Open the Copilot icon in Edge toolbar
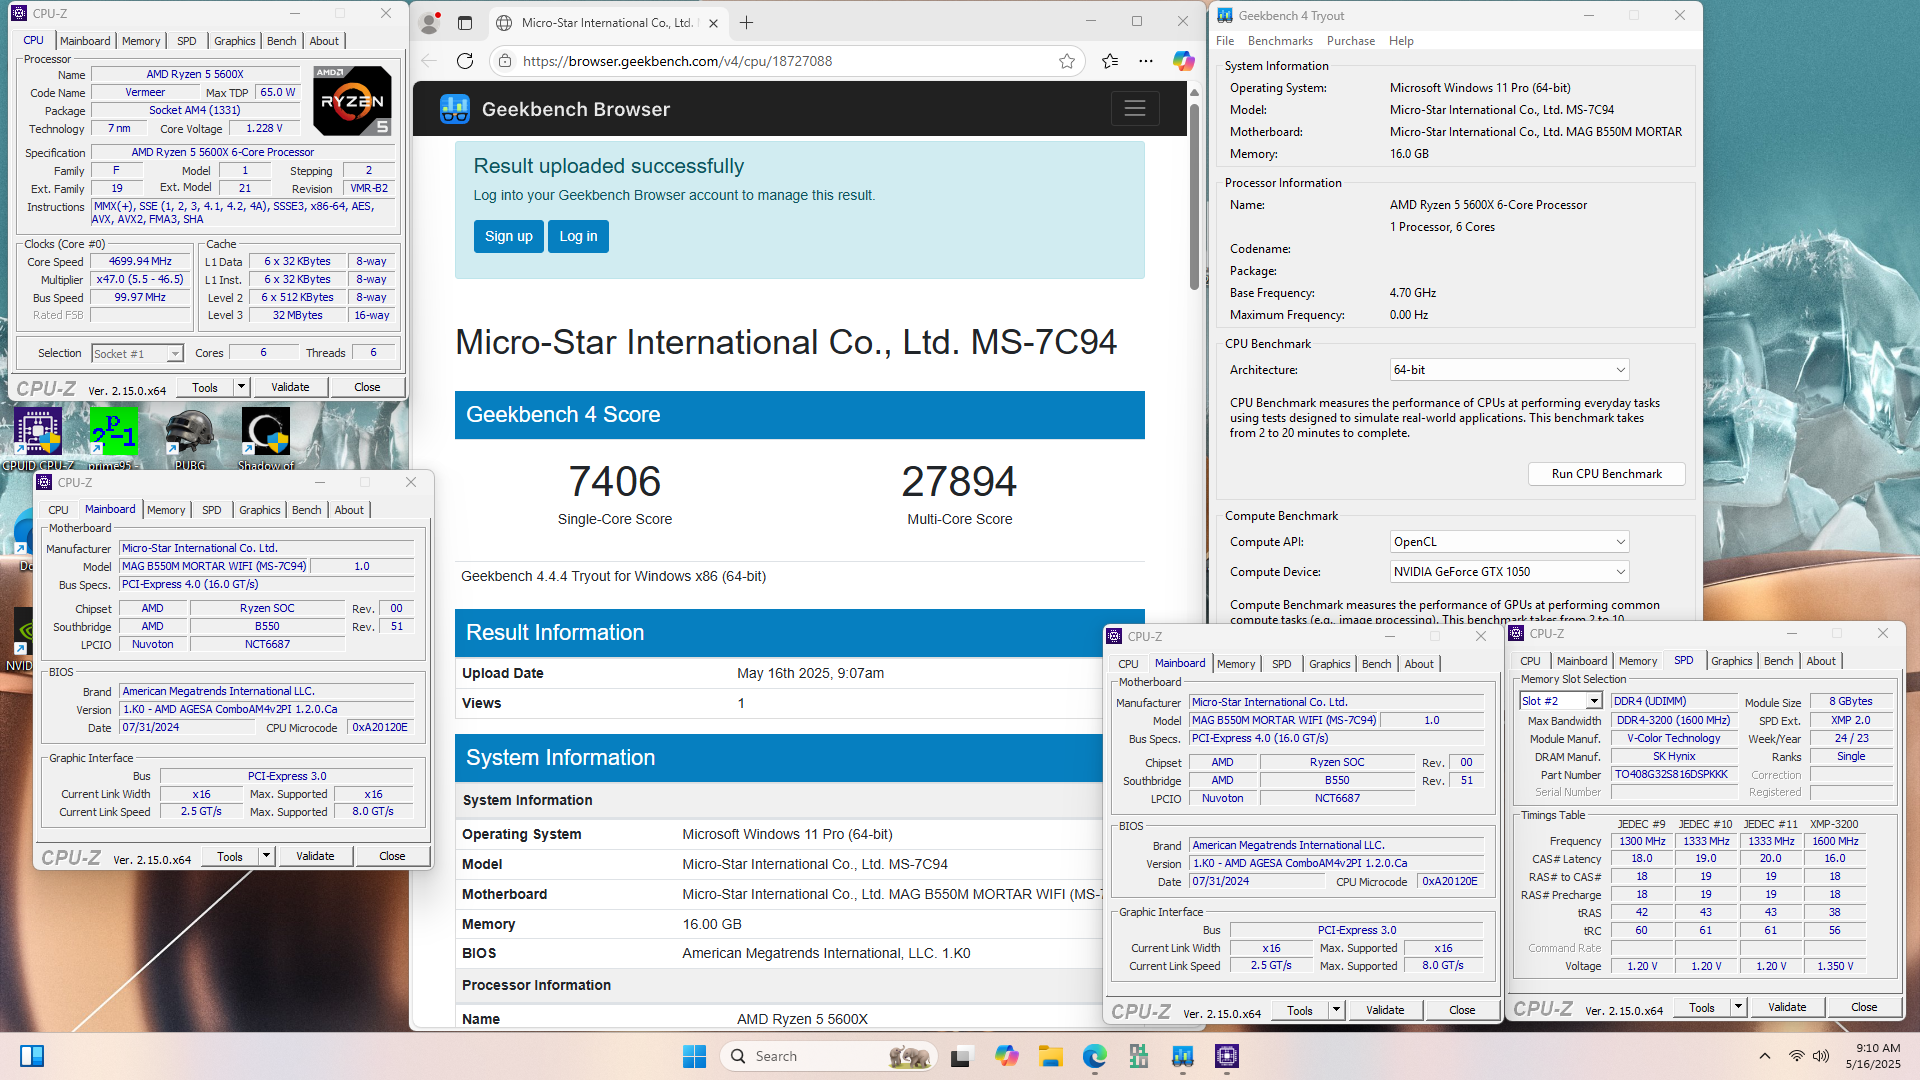This screenshot has width=1920, height=1080. [1184, 61]
